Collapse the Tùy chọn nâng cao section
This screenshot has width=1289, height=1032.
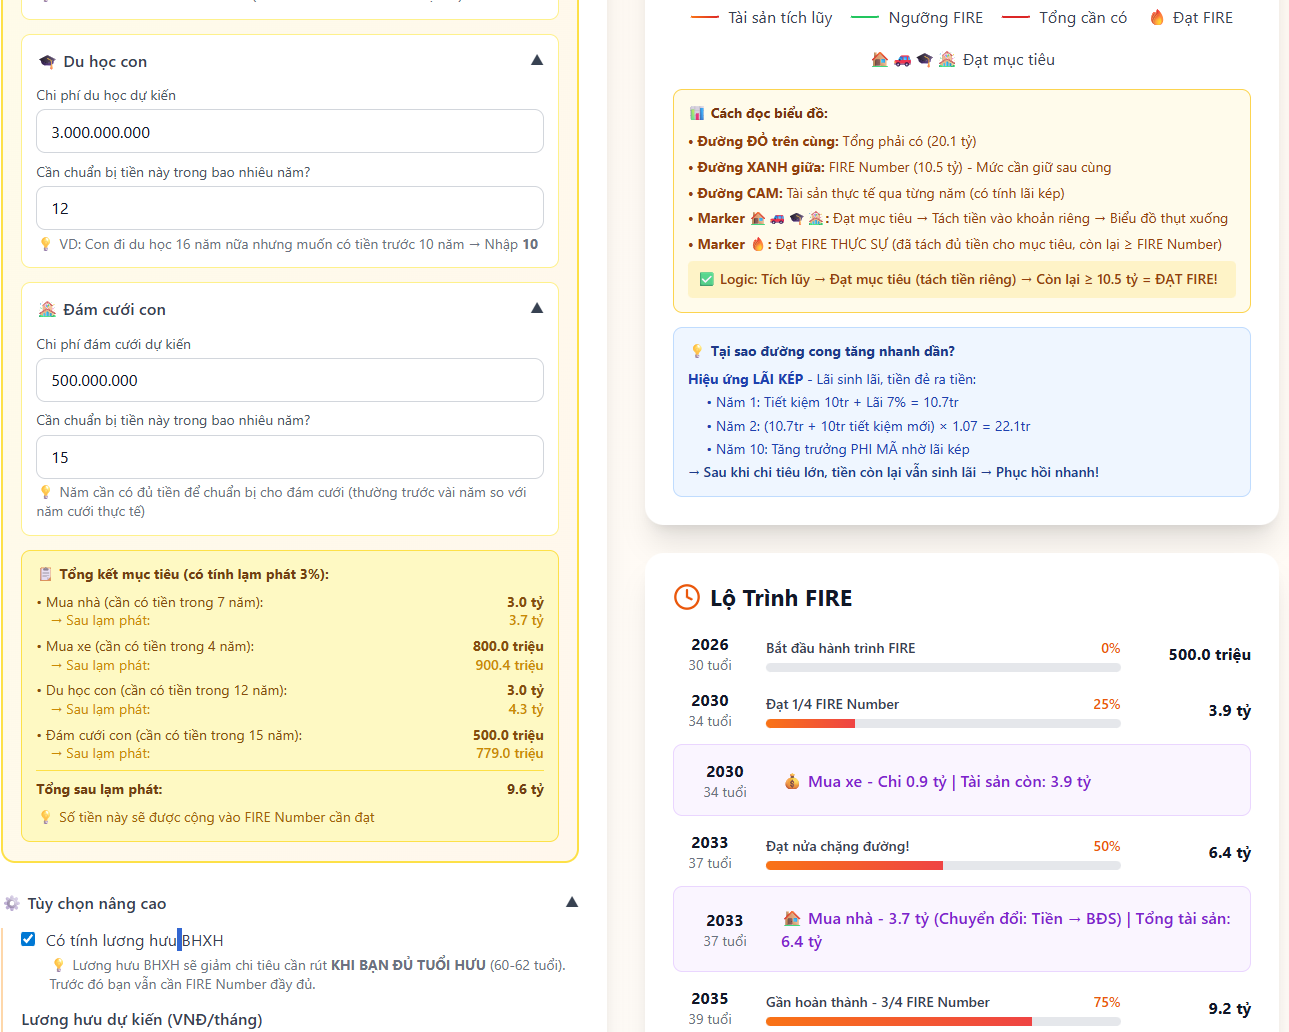(x=572, y=901)
